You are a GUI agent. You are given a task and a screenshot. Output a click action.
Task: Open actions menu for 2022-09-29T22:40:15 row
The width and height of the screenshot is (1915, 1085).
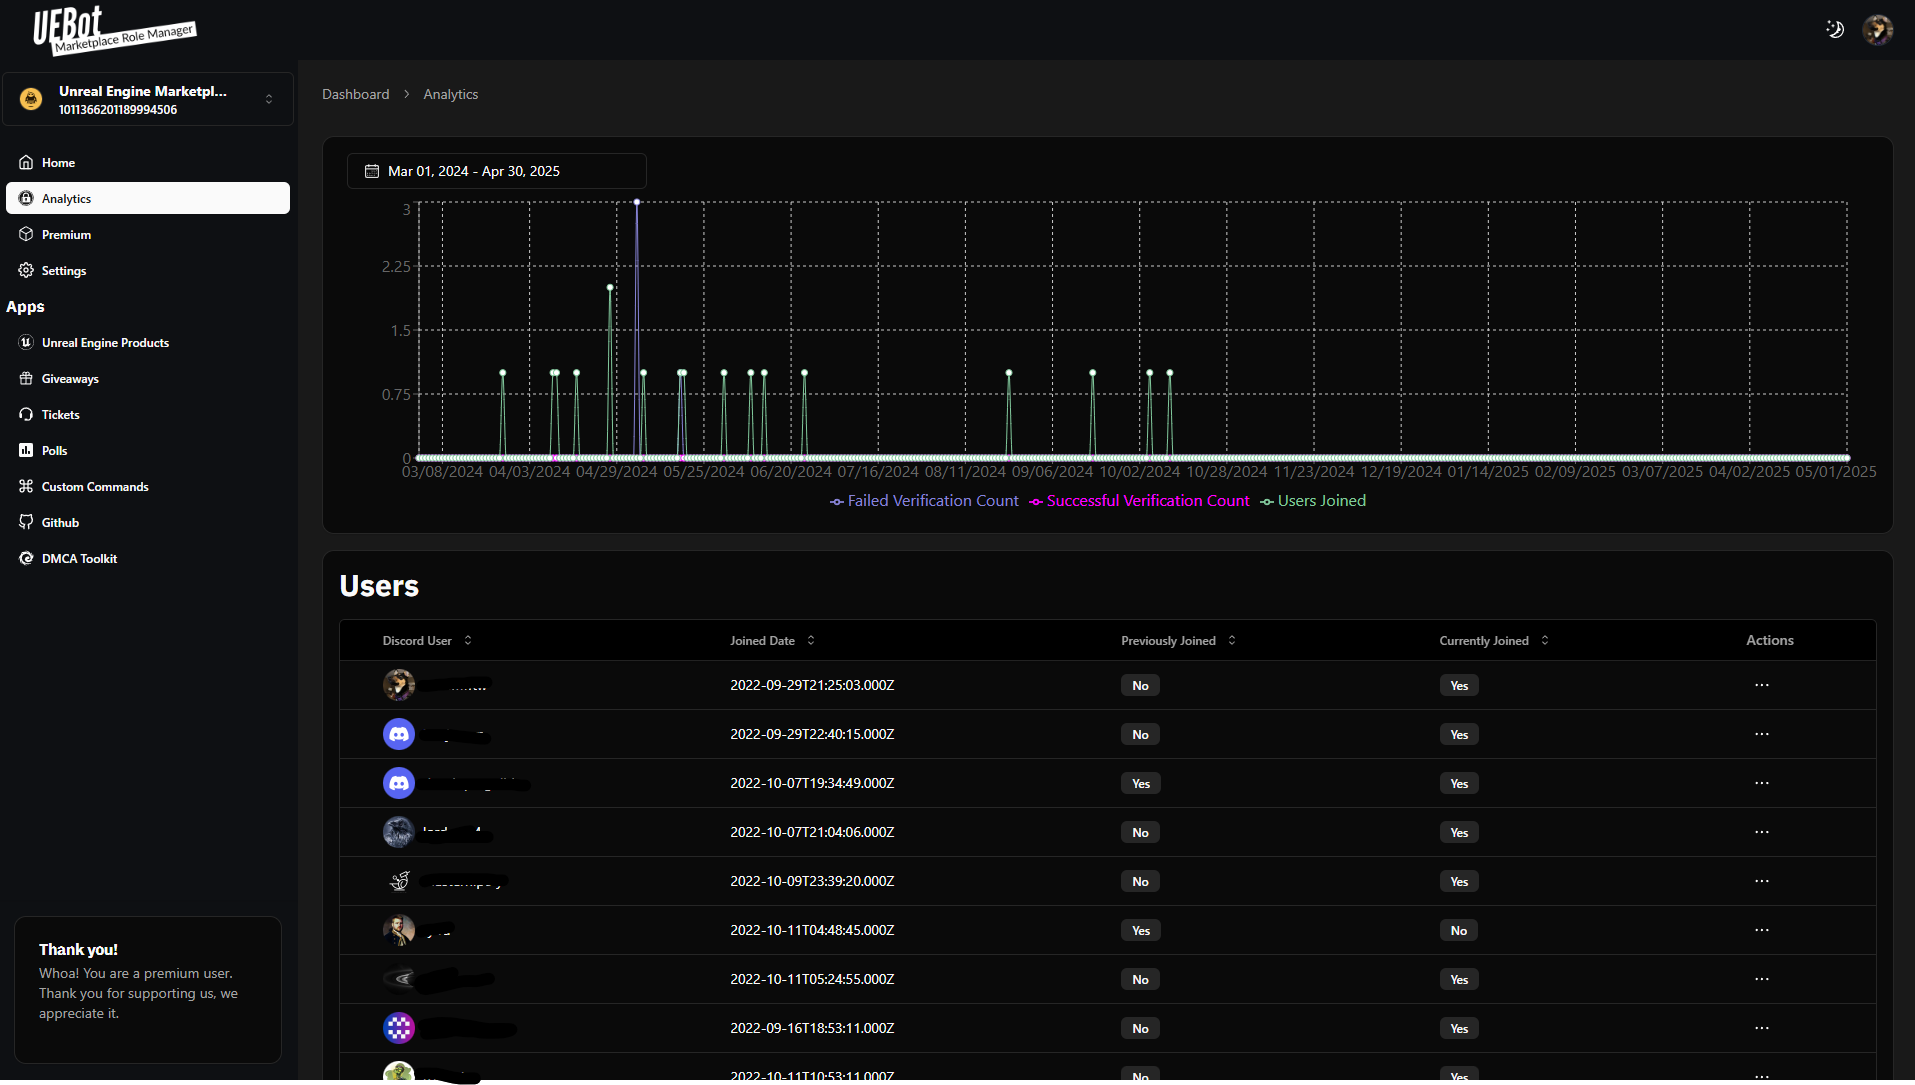click(1762, 734)
